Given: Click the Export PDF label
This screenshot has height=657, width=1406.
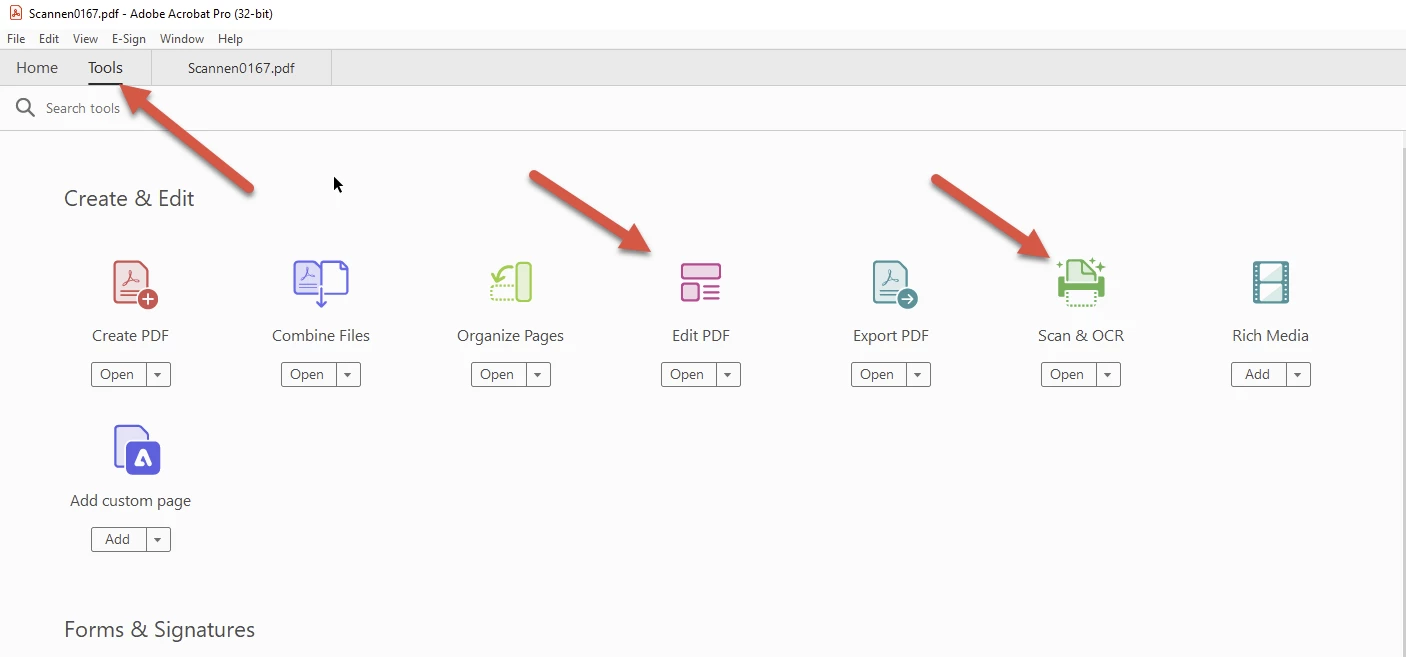Looking at the screenshot, I should click(891, 336).
